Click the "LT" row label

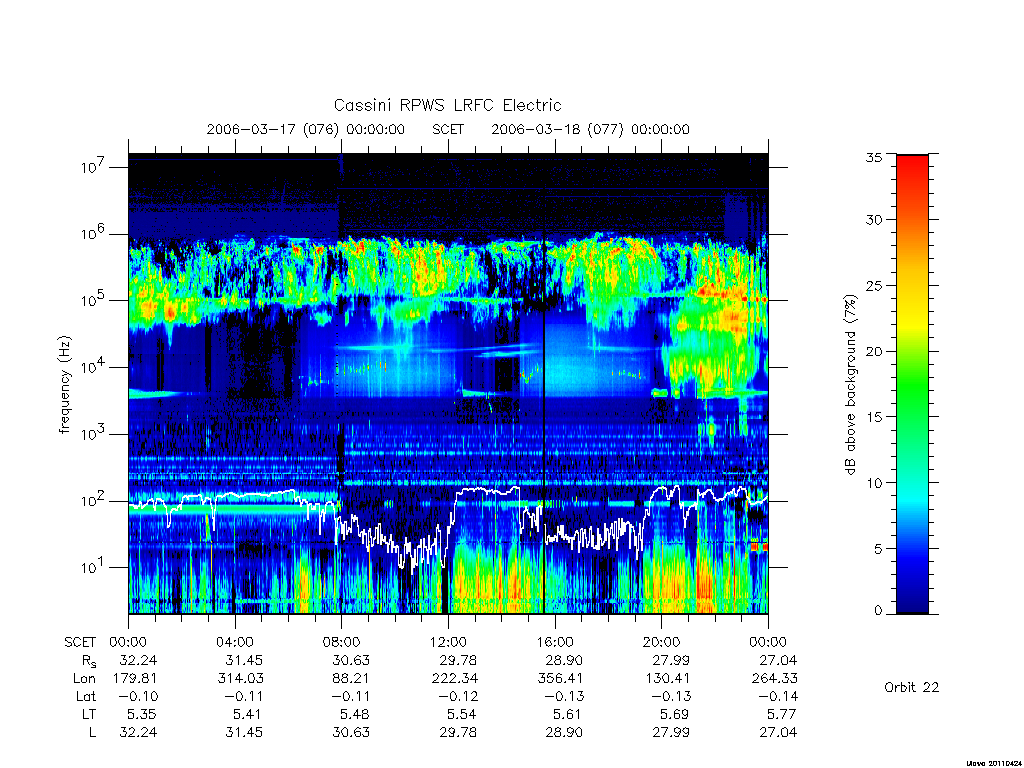(x=88, y=714)
